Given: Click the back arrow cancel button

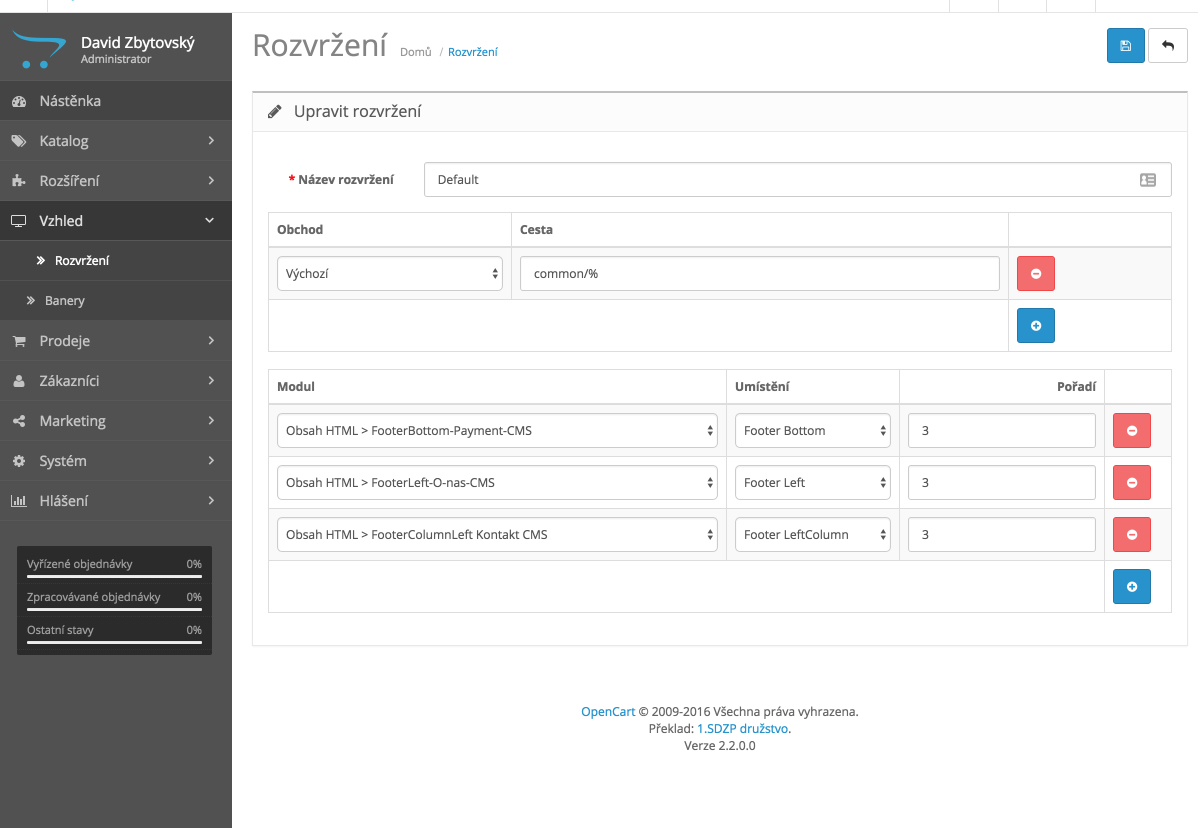Looking at the screenshot, I should pos(1167,46).
